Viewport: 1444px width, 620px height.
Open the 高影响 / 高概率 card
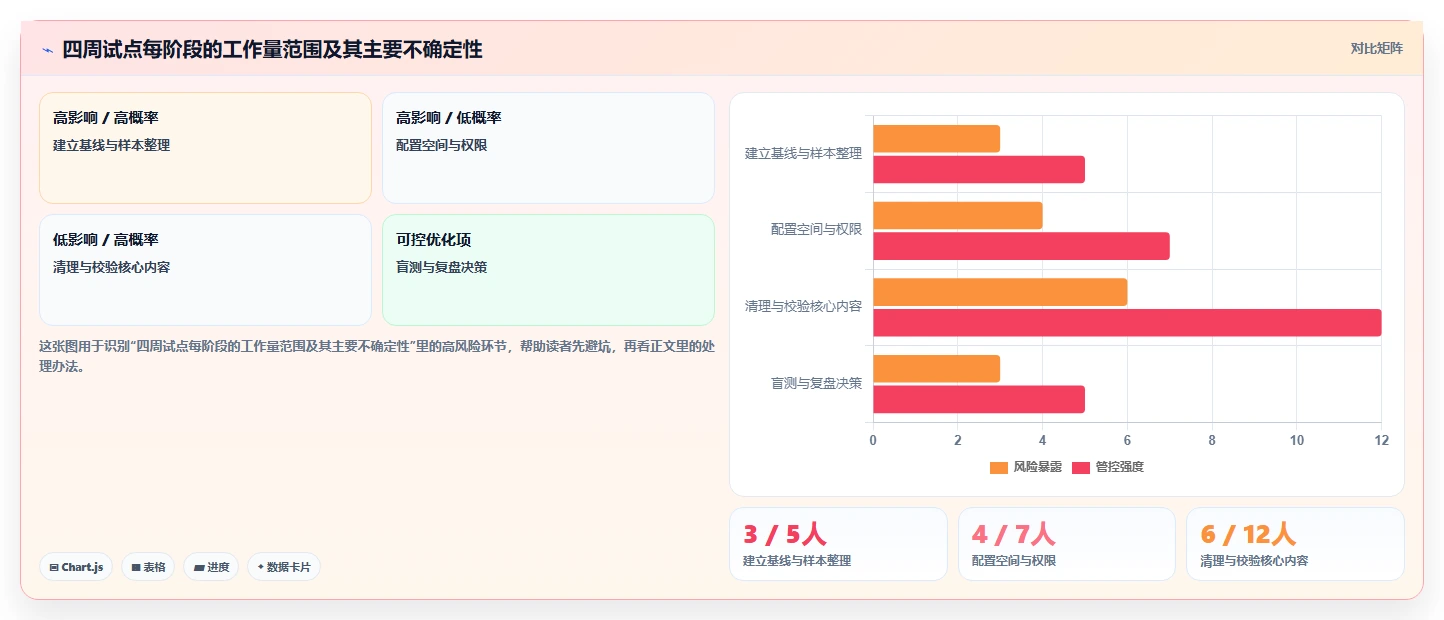pyautogui.click(x=205, y=148)
